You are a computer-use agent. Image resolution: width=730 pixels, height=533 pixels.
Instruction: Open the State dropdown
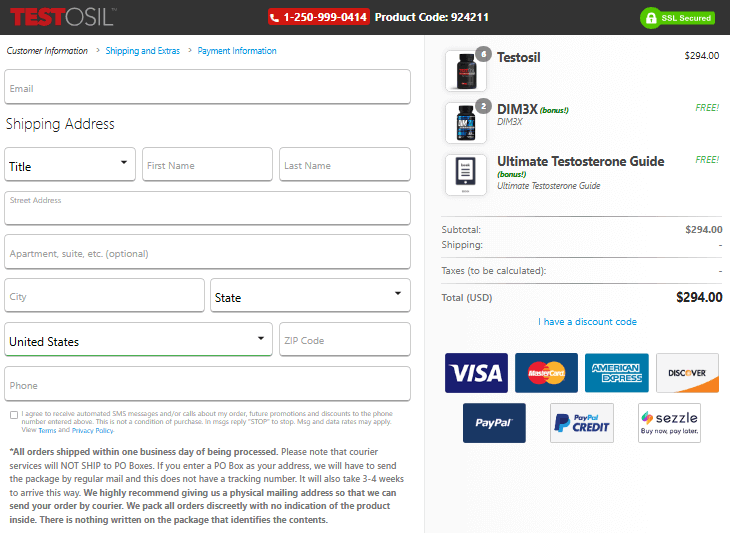310,295
